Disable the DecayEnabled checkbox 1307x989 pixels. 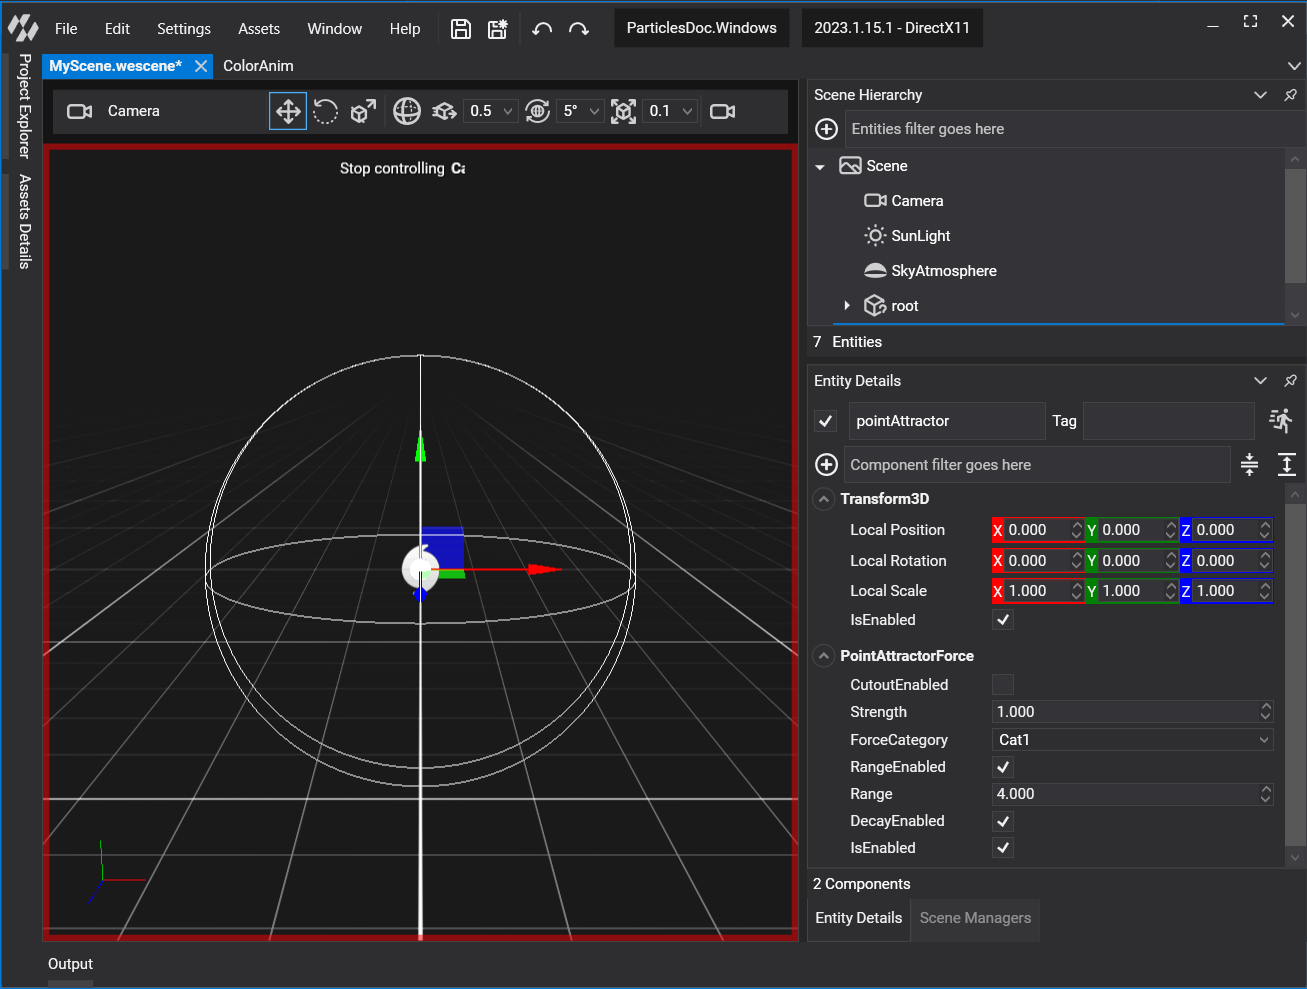pos(1002,821)
